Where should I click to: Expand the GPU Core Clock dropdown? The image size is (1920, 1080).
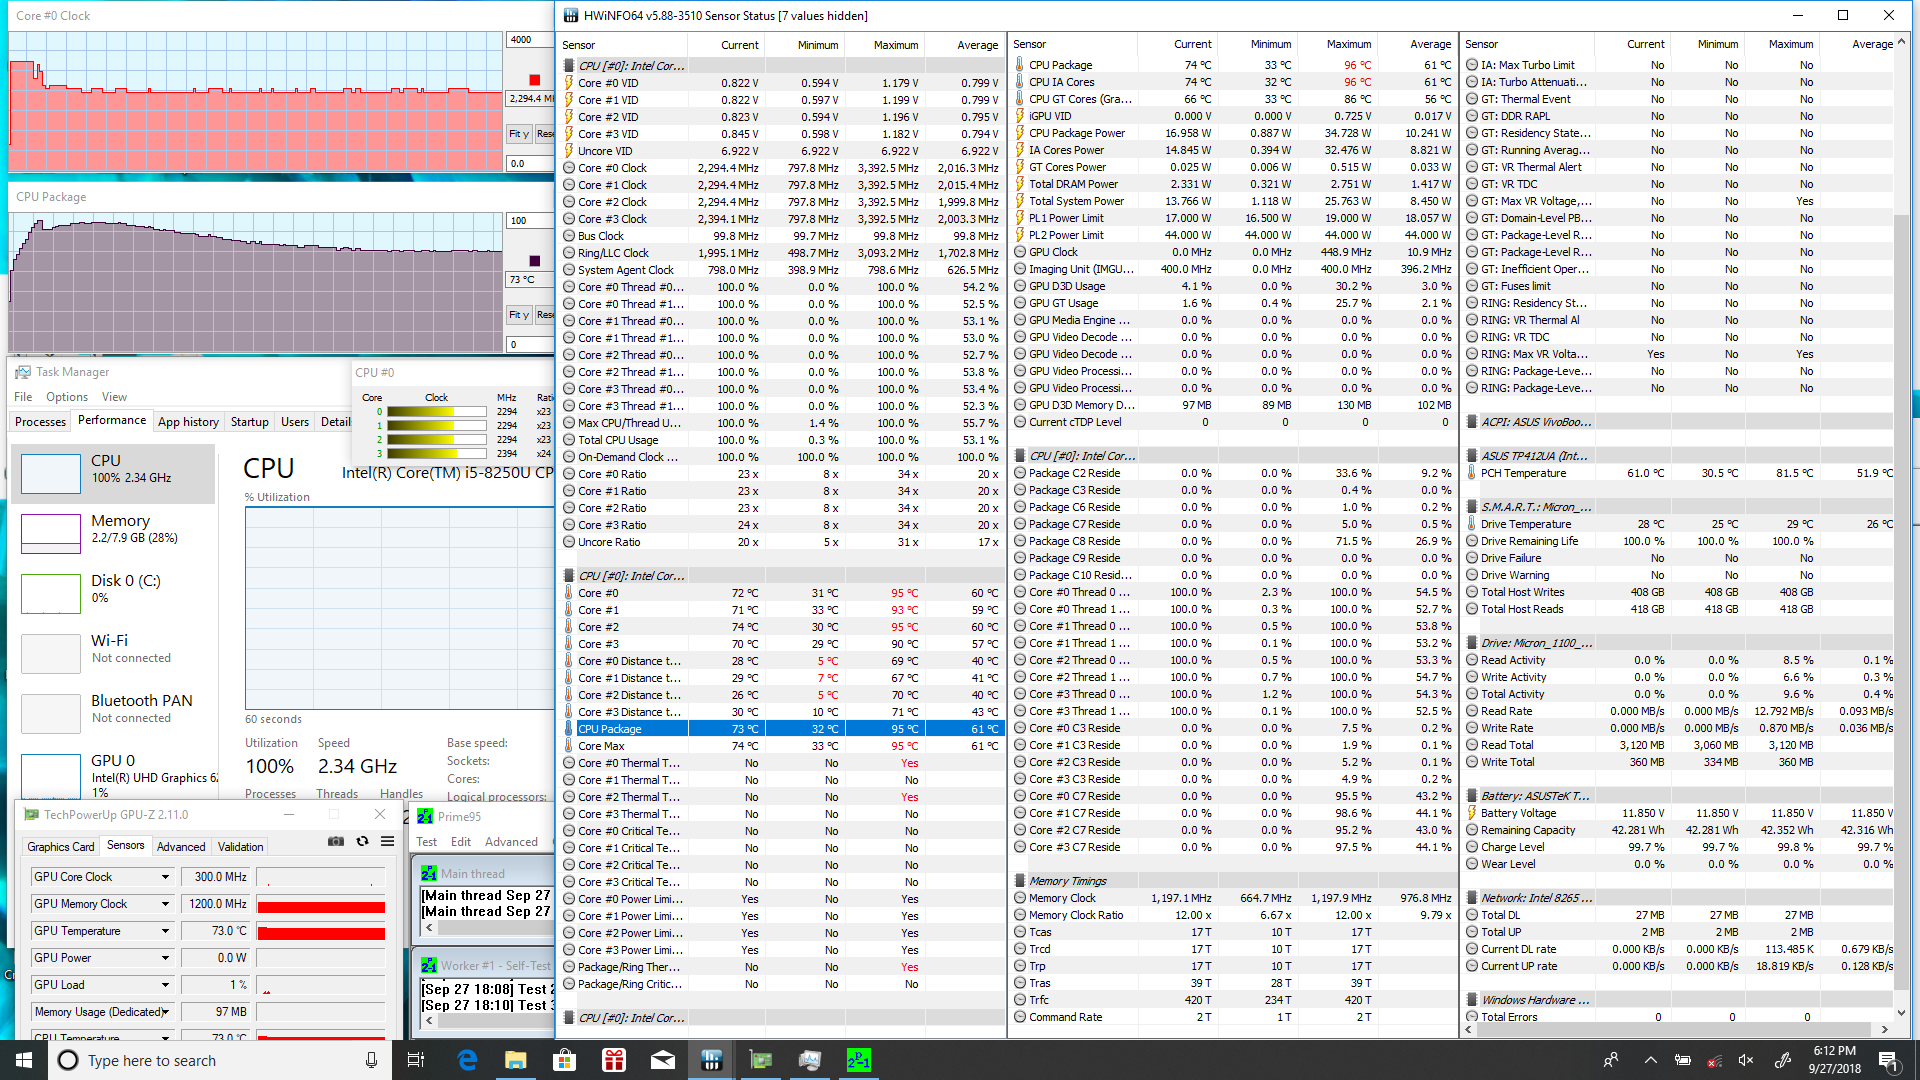tap(165, 877)
